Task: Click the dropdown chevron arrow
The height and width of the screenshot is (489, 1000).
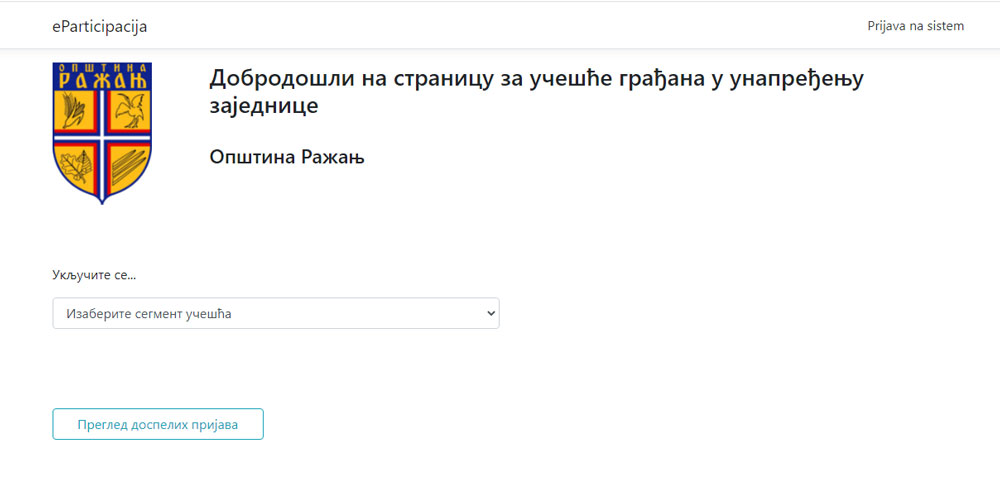Action: (490, 313)
